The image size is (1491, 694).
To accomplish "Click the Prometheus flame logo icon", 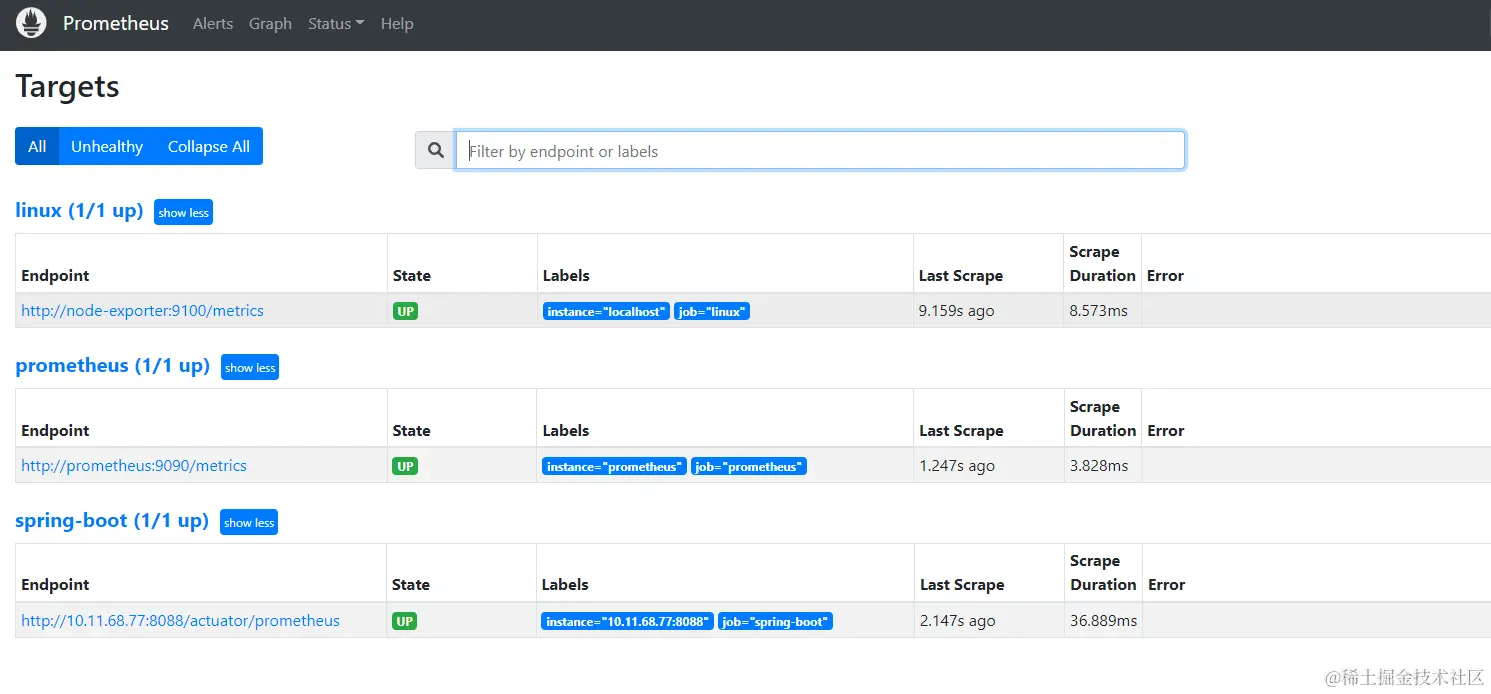I will click(x=31, y=23).
